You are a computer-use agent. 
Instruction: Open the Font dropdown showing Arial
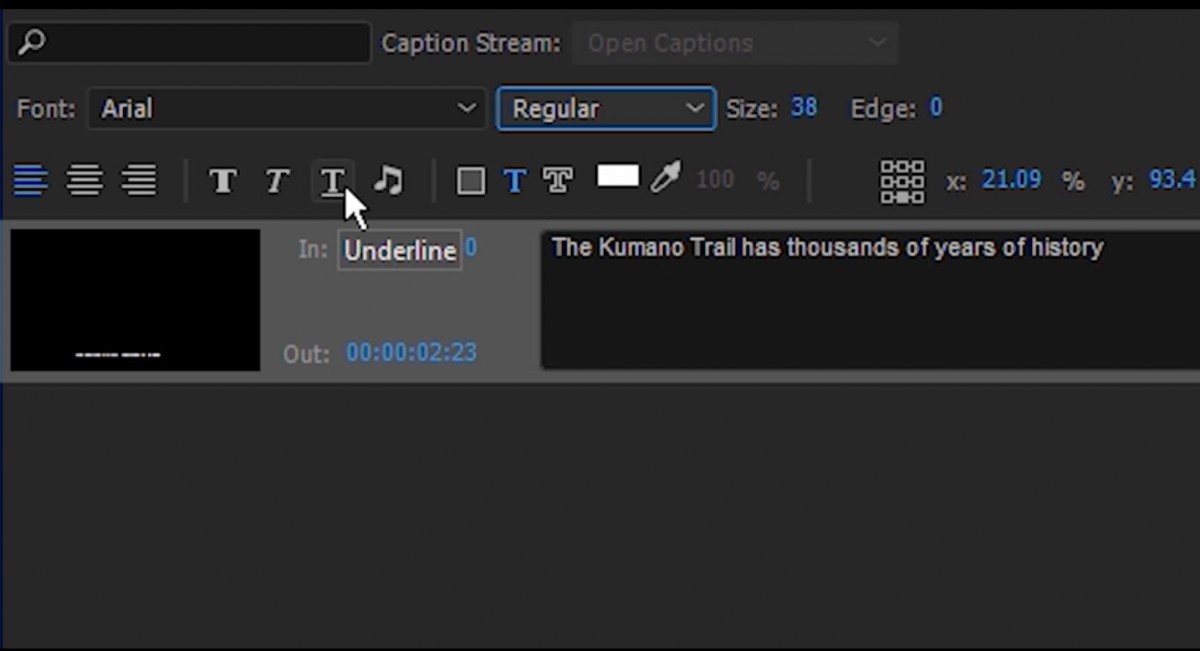coord(287,108)
